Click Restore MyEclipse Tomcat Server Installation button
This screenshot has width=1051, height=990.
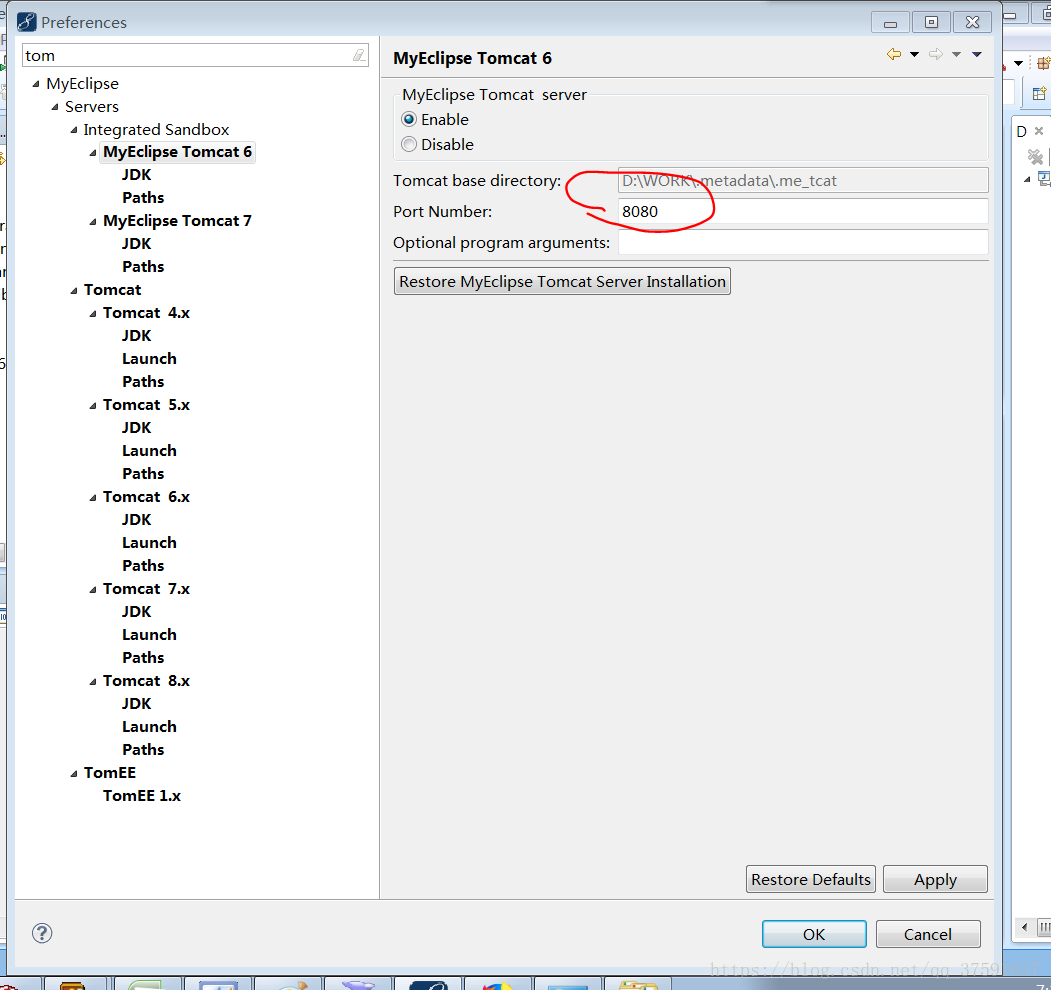coord(562,282)
